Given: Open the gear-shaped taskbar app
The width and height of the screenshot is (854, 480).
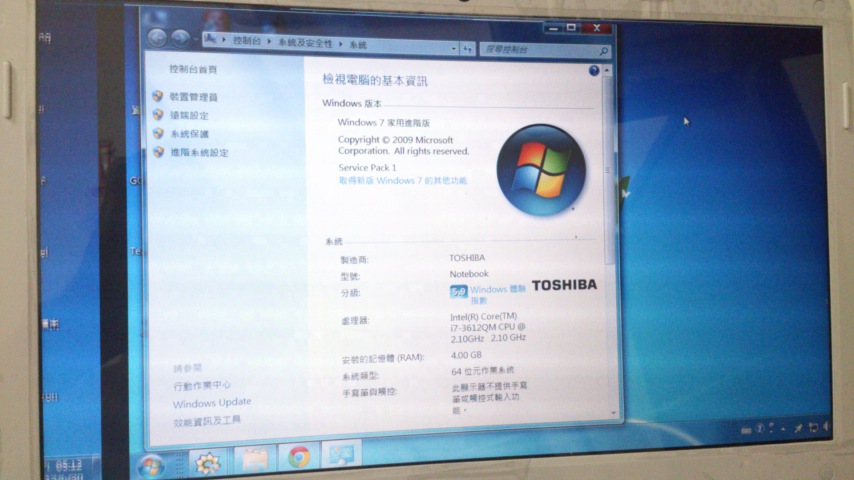Looking at the screenshot, I should tap(208, 463).
